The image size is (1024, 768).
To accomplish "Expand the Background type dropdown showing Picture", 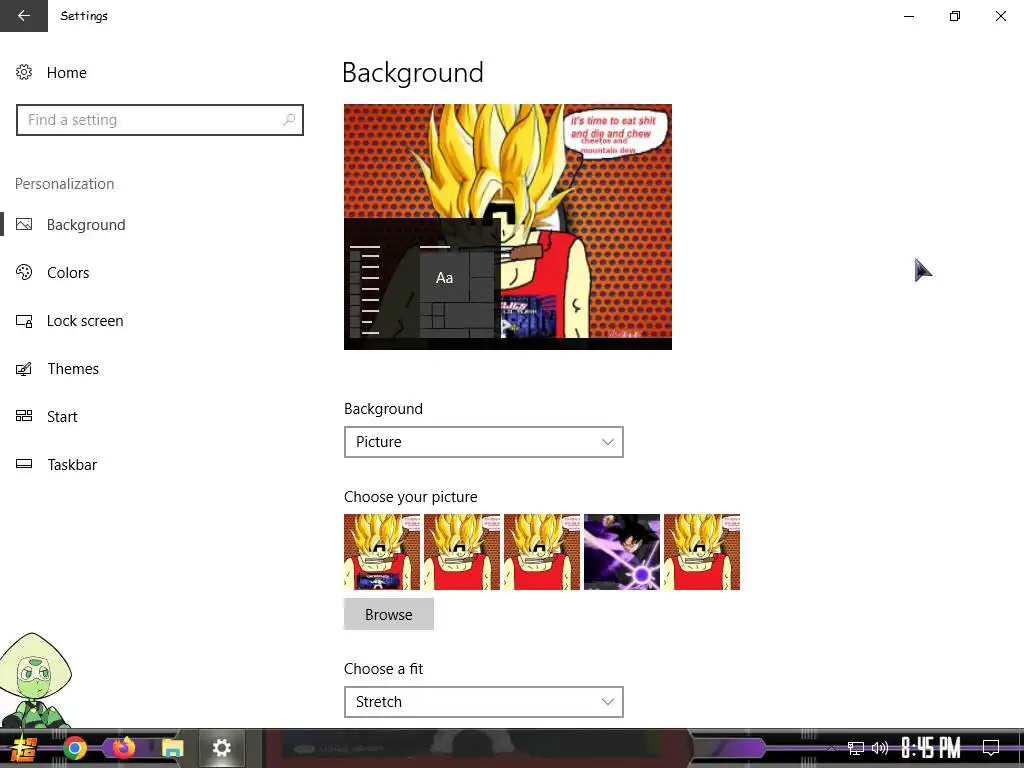I will (x=484, y=442).
